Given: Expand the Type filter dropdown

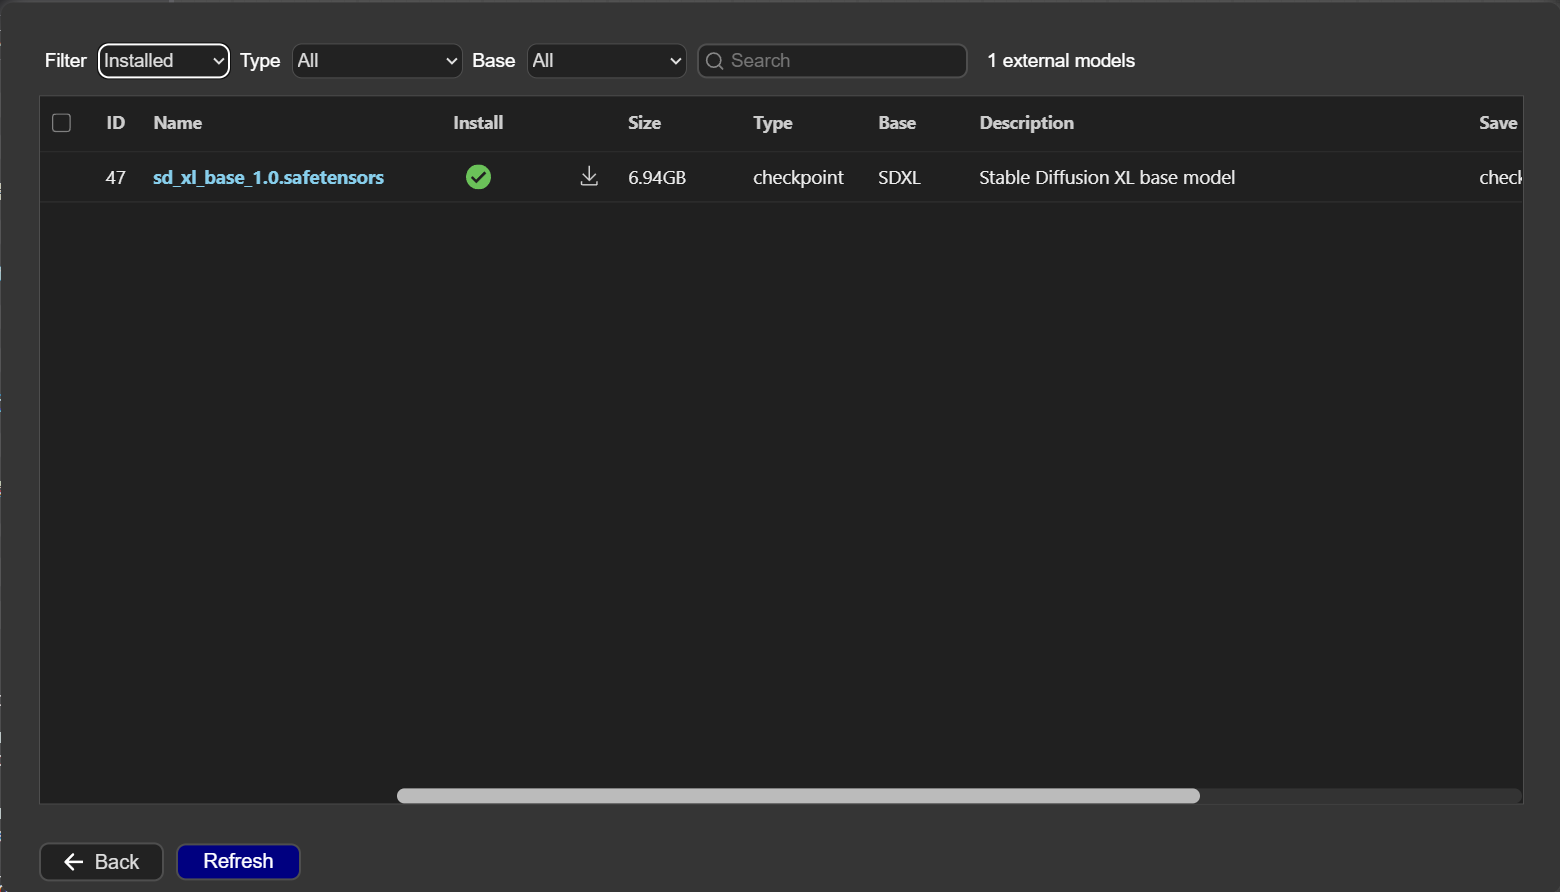Looking at the screenshot, I should pos(377,61).
